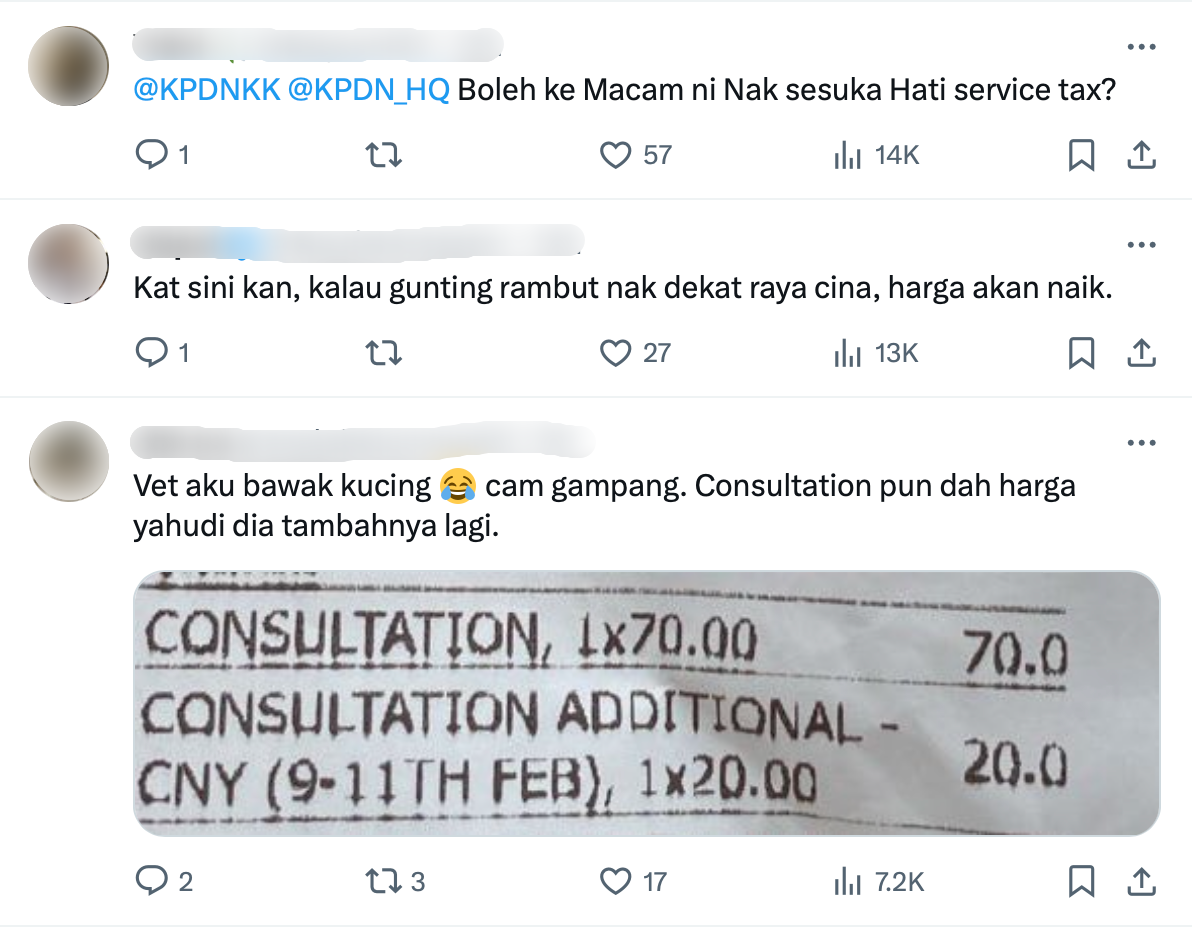Open the consultation receipt photo

(647, 703)
